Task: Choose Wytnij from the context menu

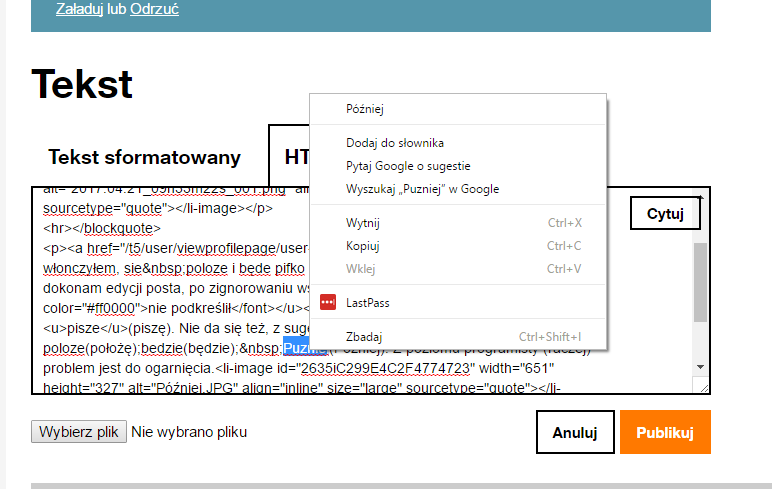Action: tap(363, 223)
